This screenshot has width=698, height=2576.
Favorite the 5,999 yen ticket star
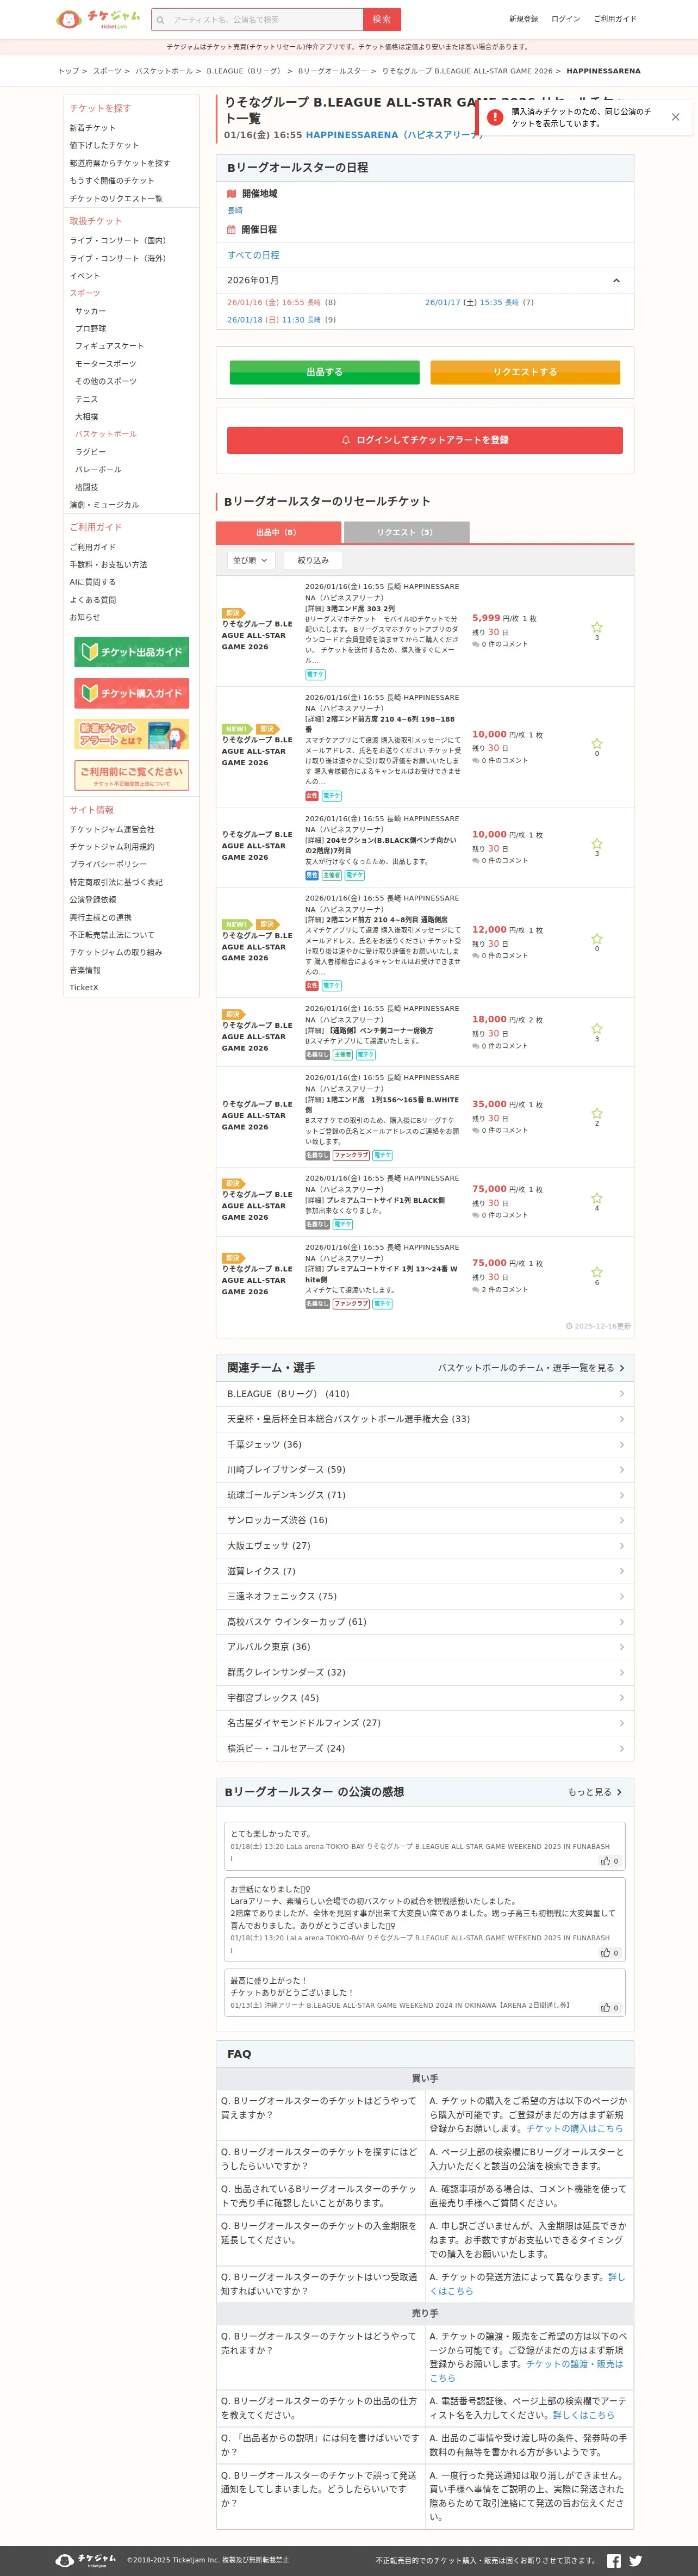(597, 627)
